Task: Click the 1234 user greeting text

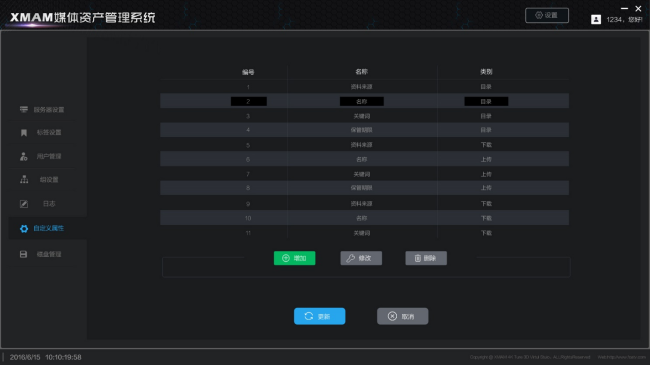Action: (624, 19)
